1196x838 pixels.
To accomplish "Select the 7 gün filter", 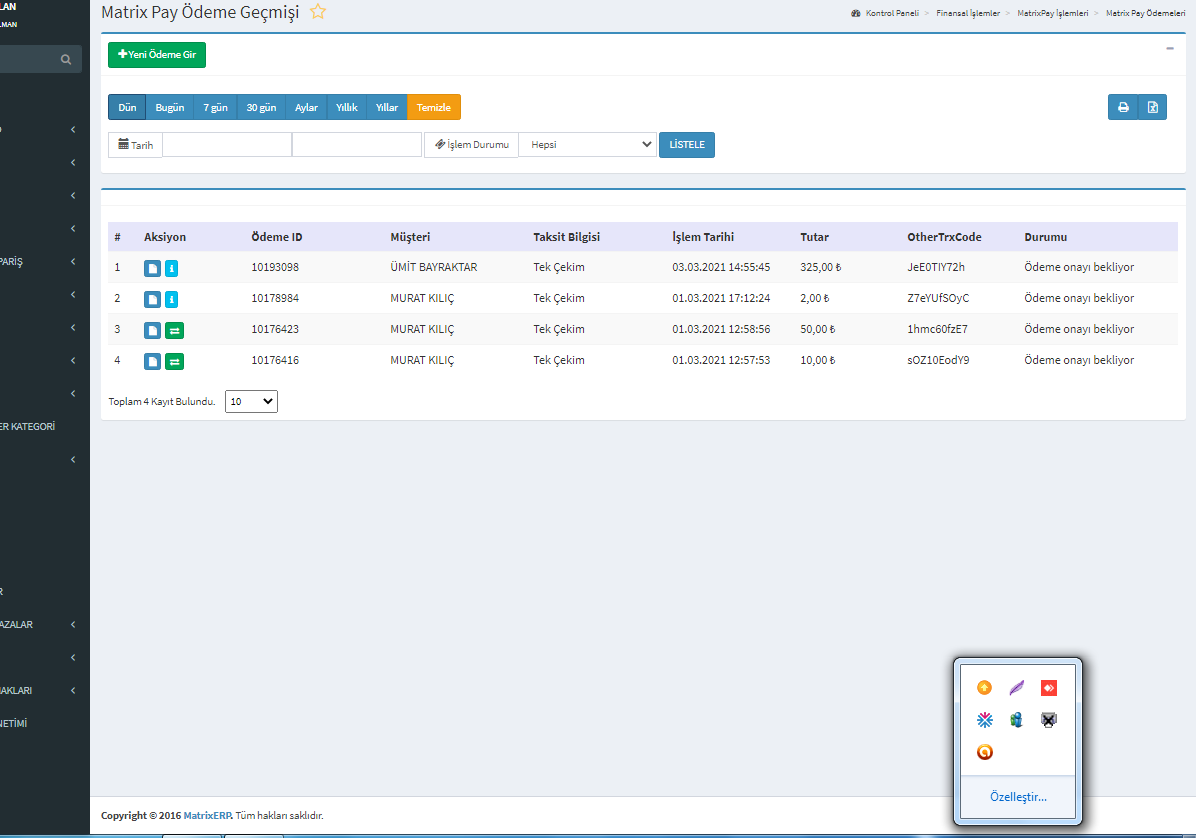I will [x=215, y=108].
